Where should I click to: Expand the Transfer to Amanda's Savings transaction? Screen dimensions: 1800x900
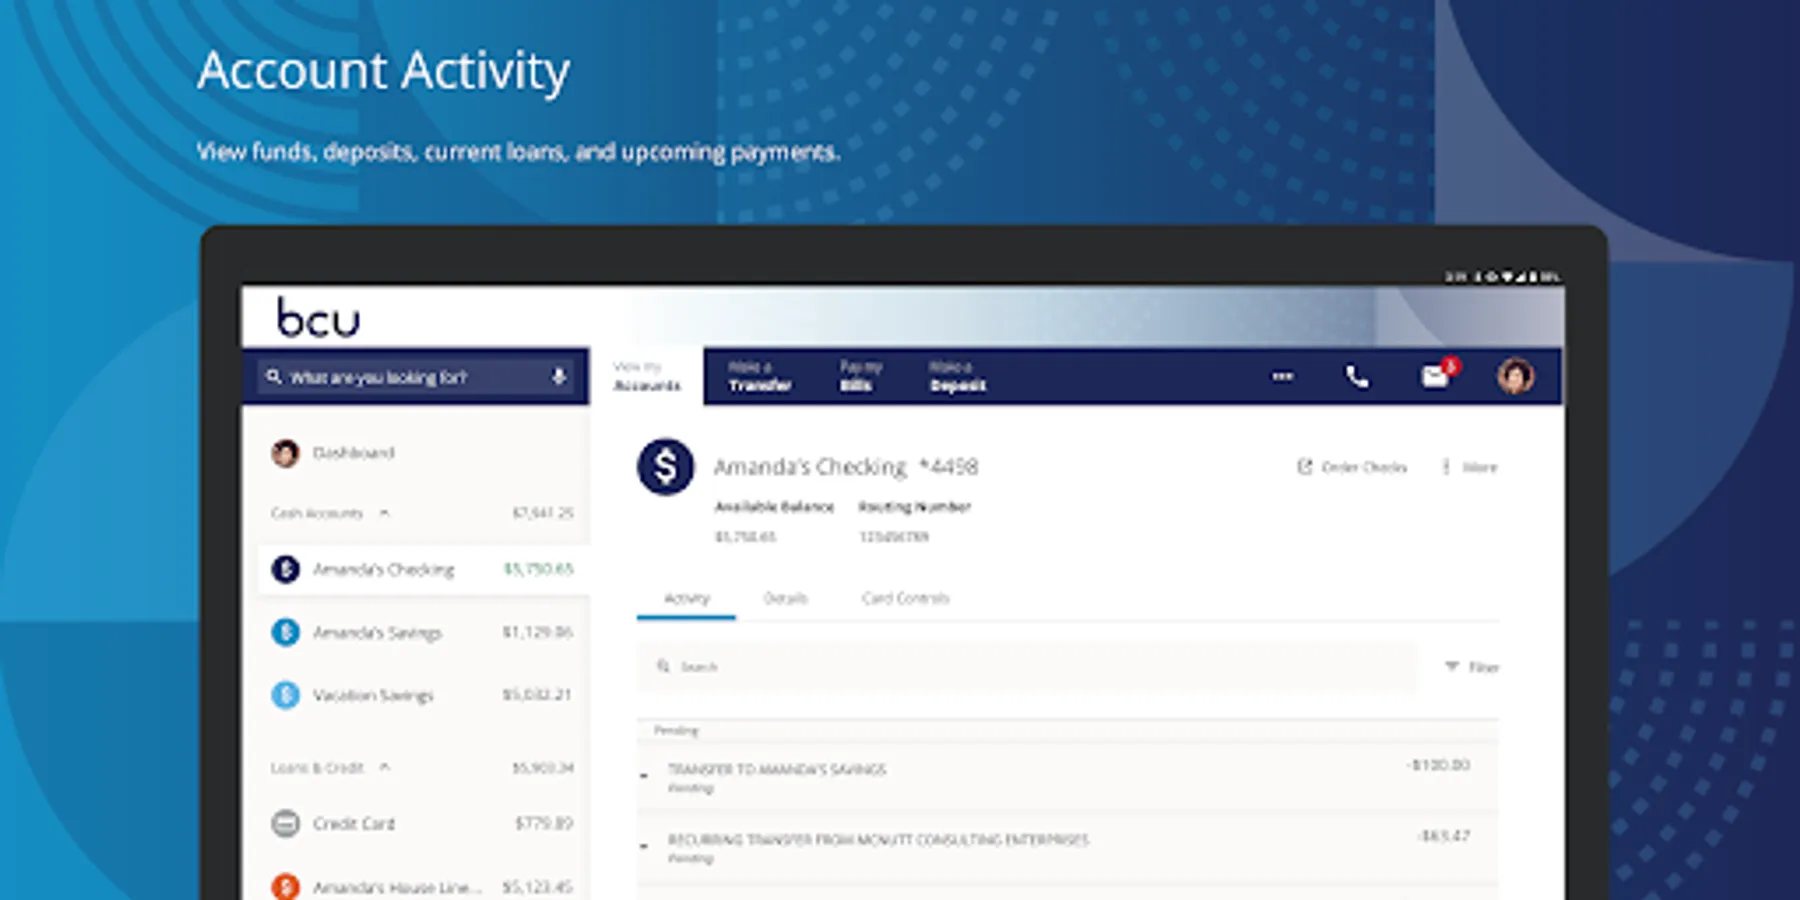pyautogui.click(x=644, y=775)
